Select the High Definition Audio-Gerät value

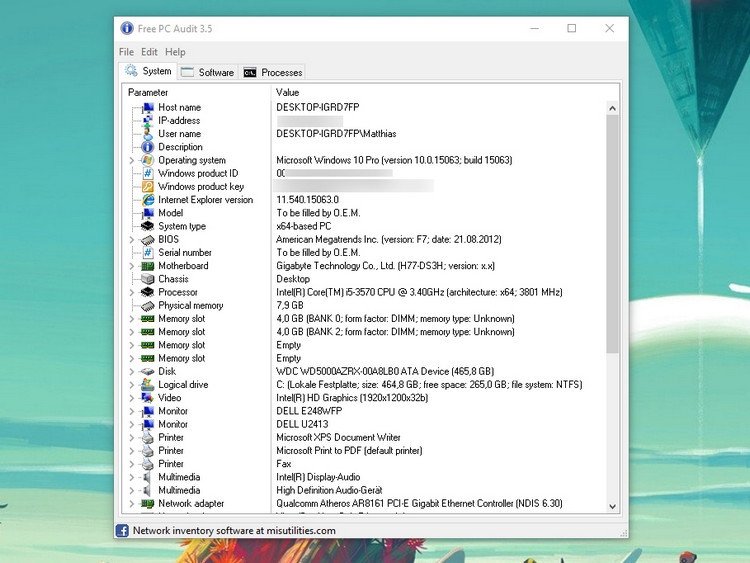tap(329, 490)
